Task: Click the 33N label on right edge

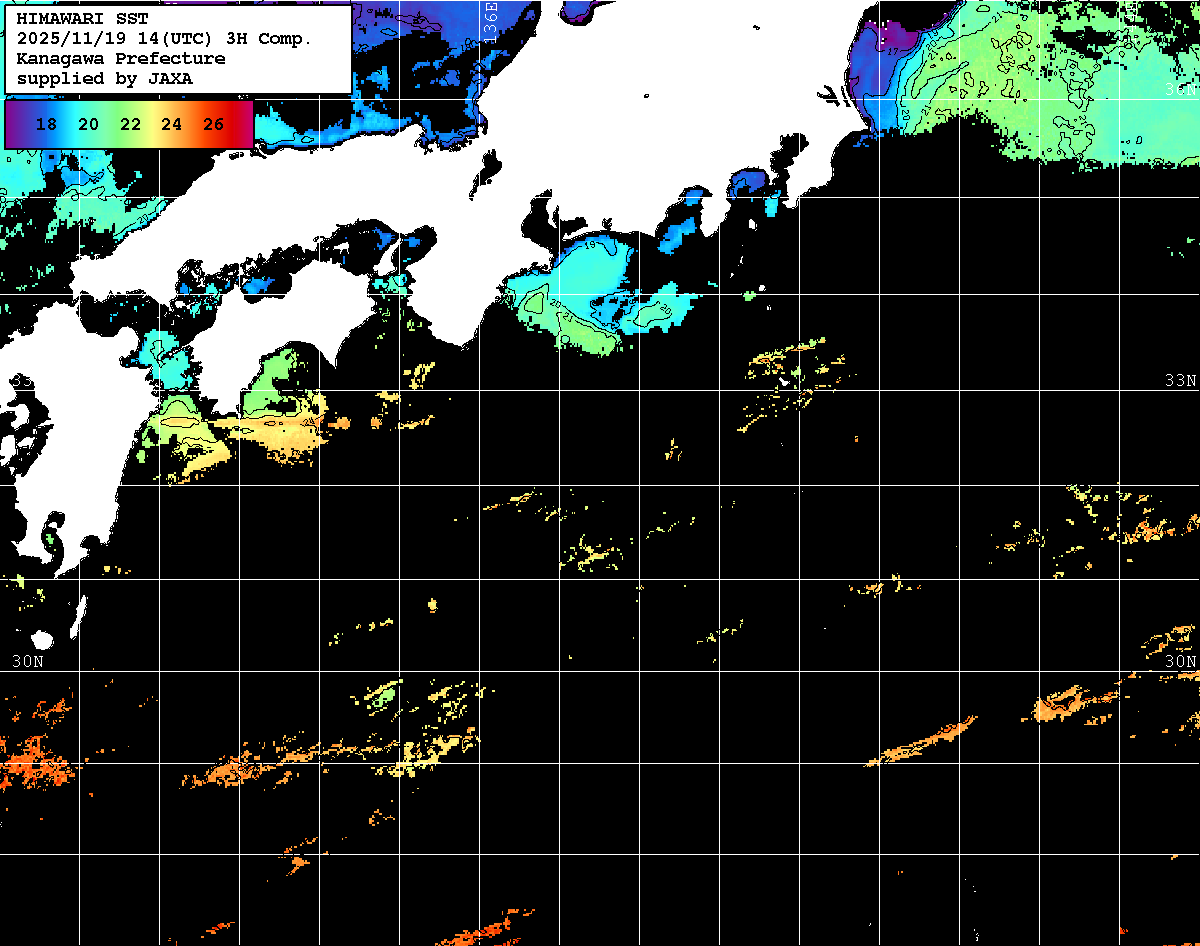Action: pyautogui.click(x=1180, y=381)
